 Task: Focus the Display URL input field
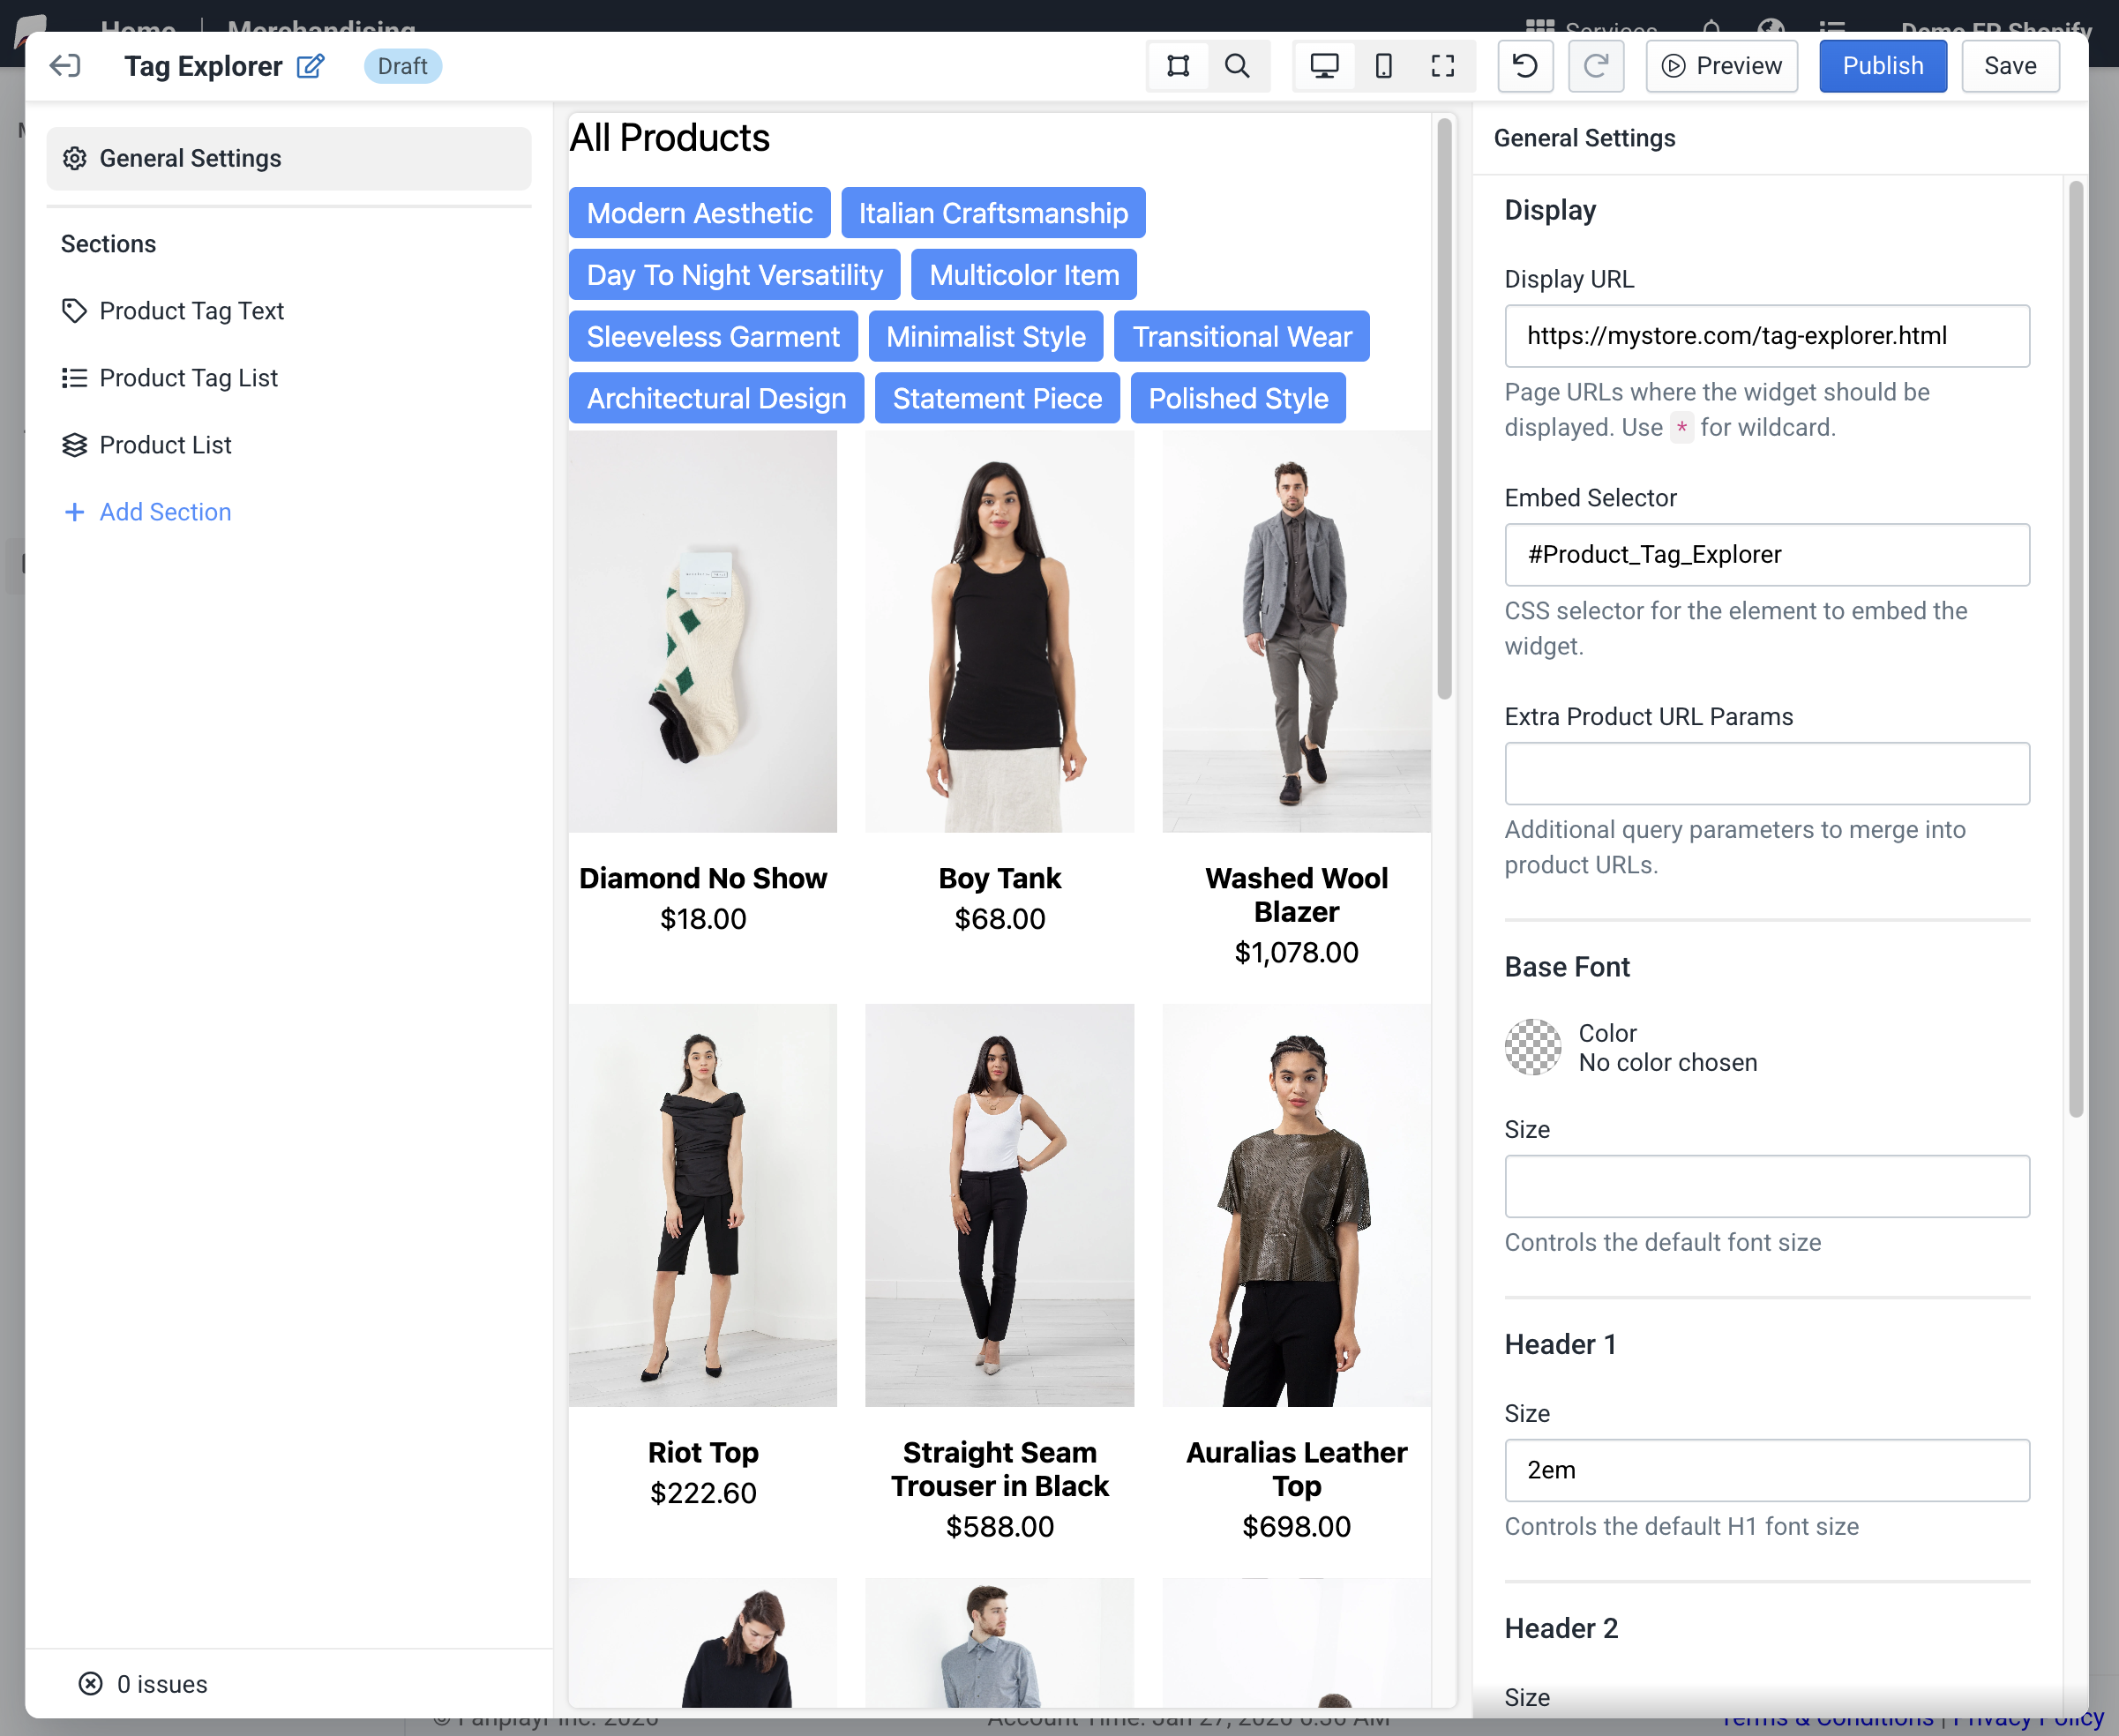tap(1767, 336)
